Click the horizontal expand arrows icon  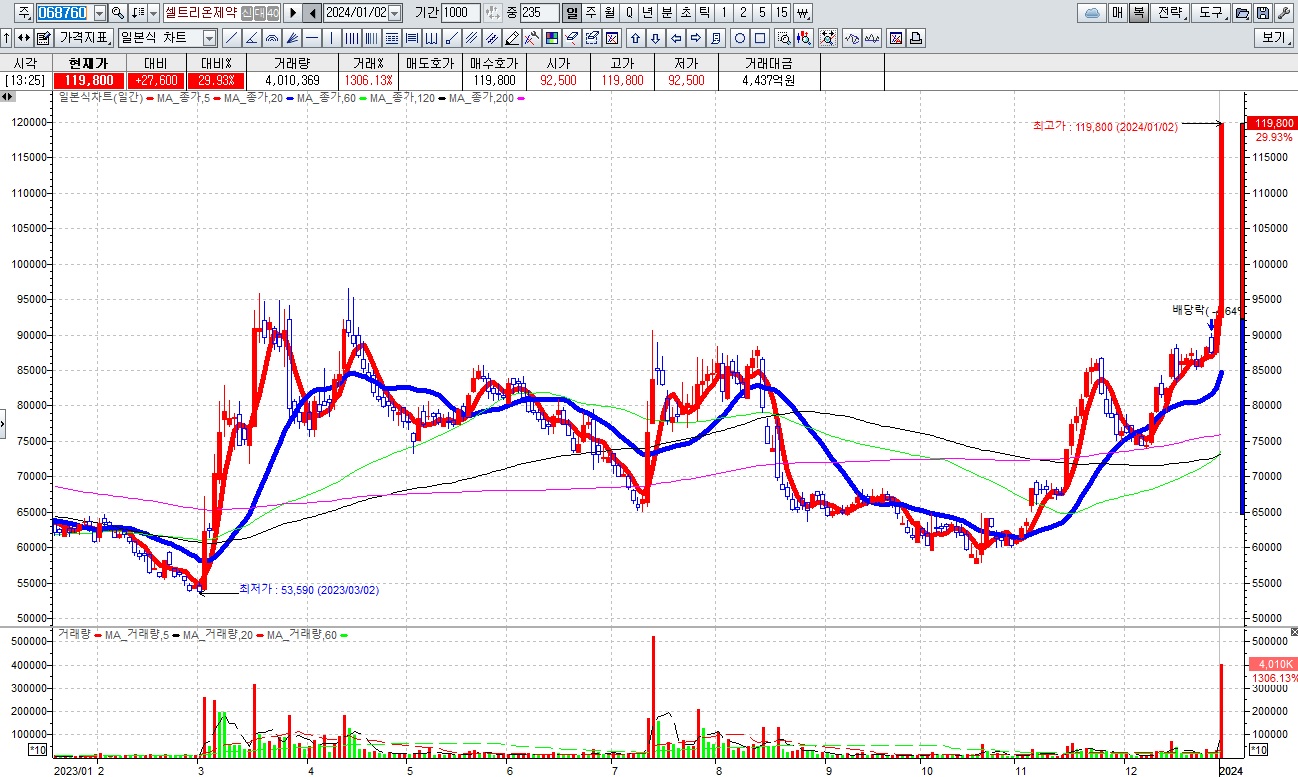tap(23, 38)
